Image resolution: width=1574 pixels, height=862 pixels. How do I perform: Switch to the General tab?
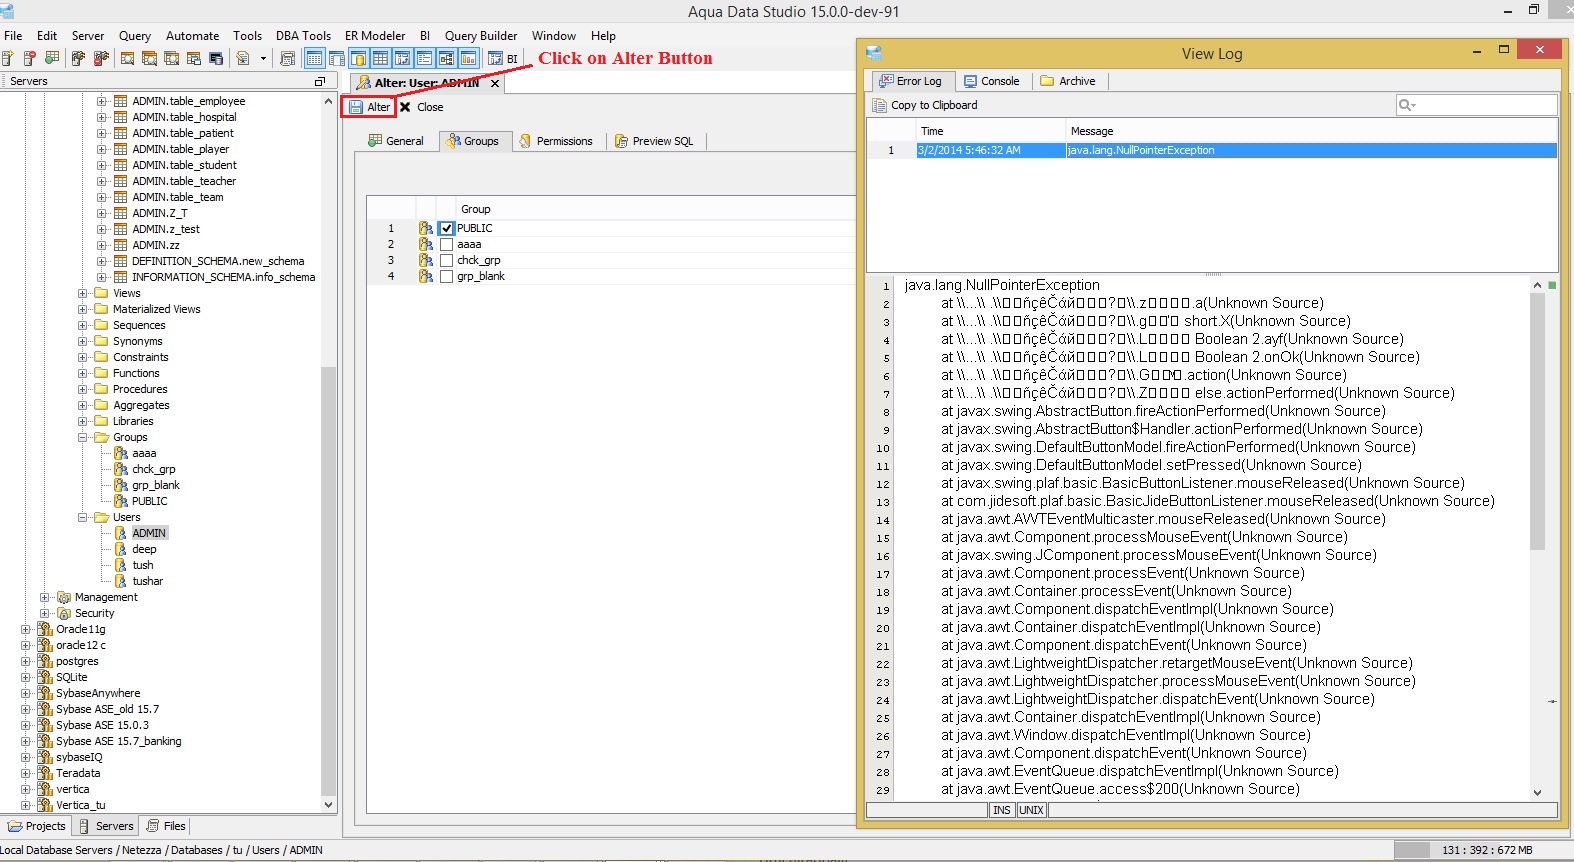click(396, 141)
